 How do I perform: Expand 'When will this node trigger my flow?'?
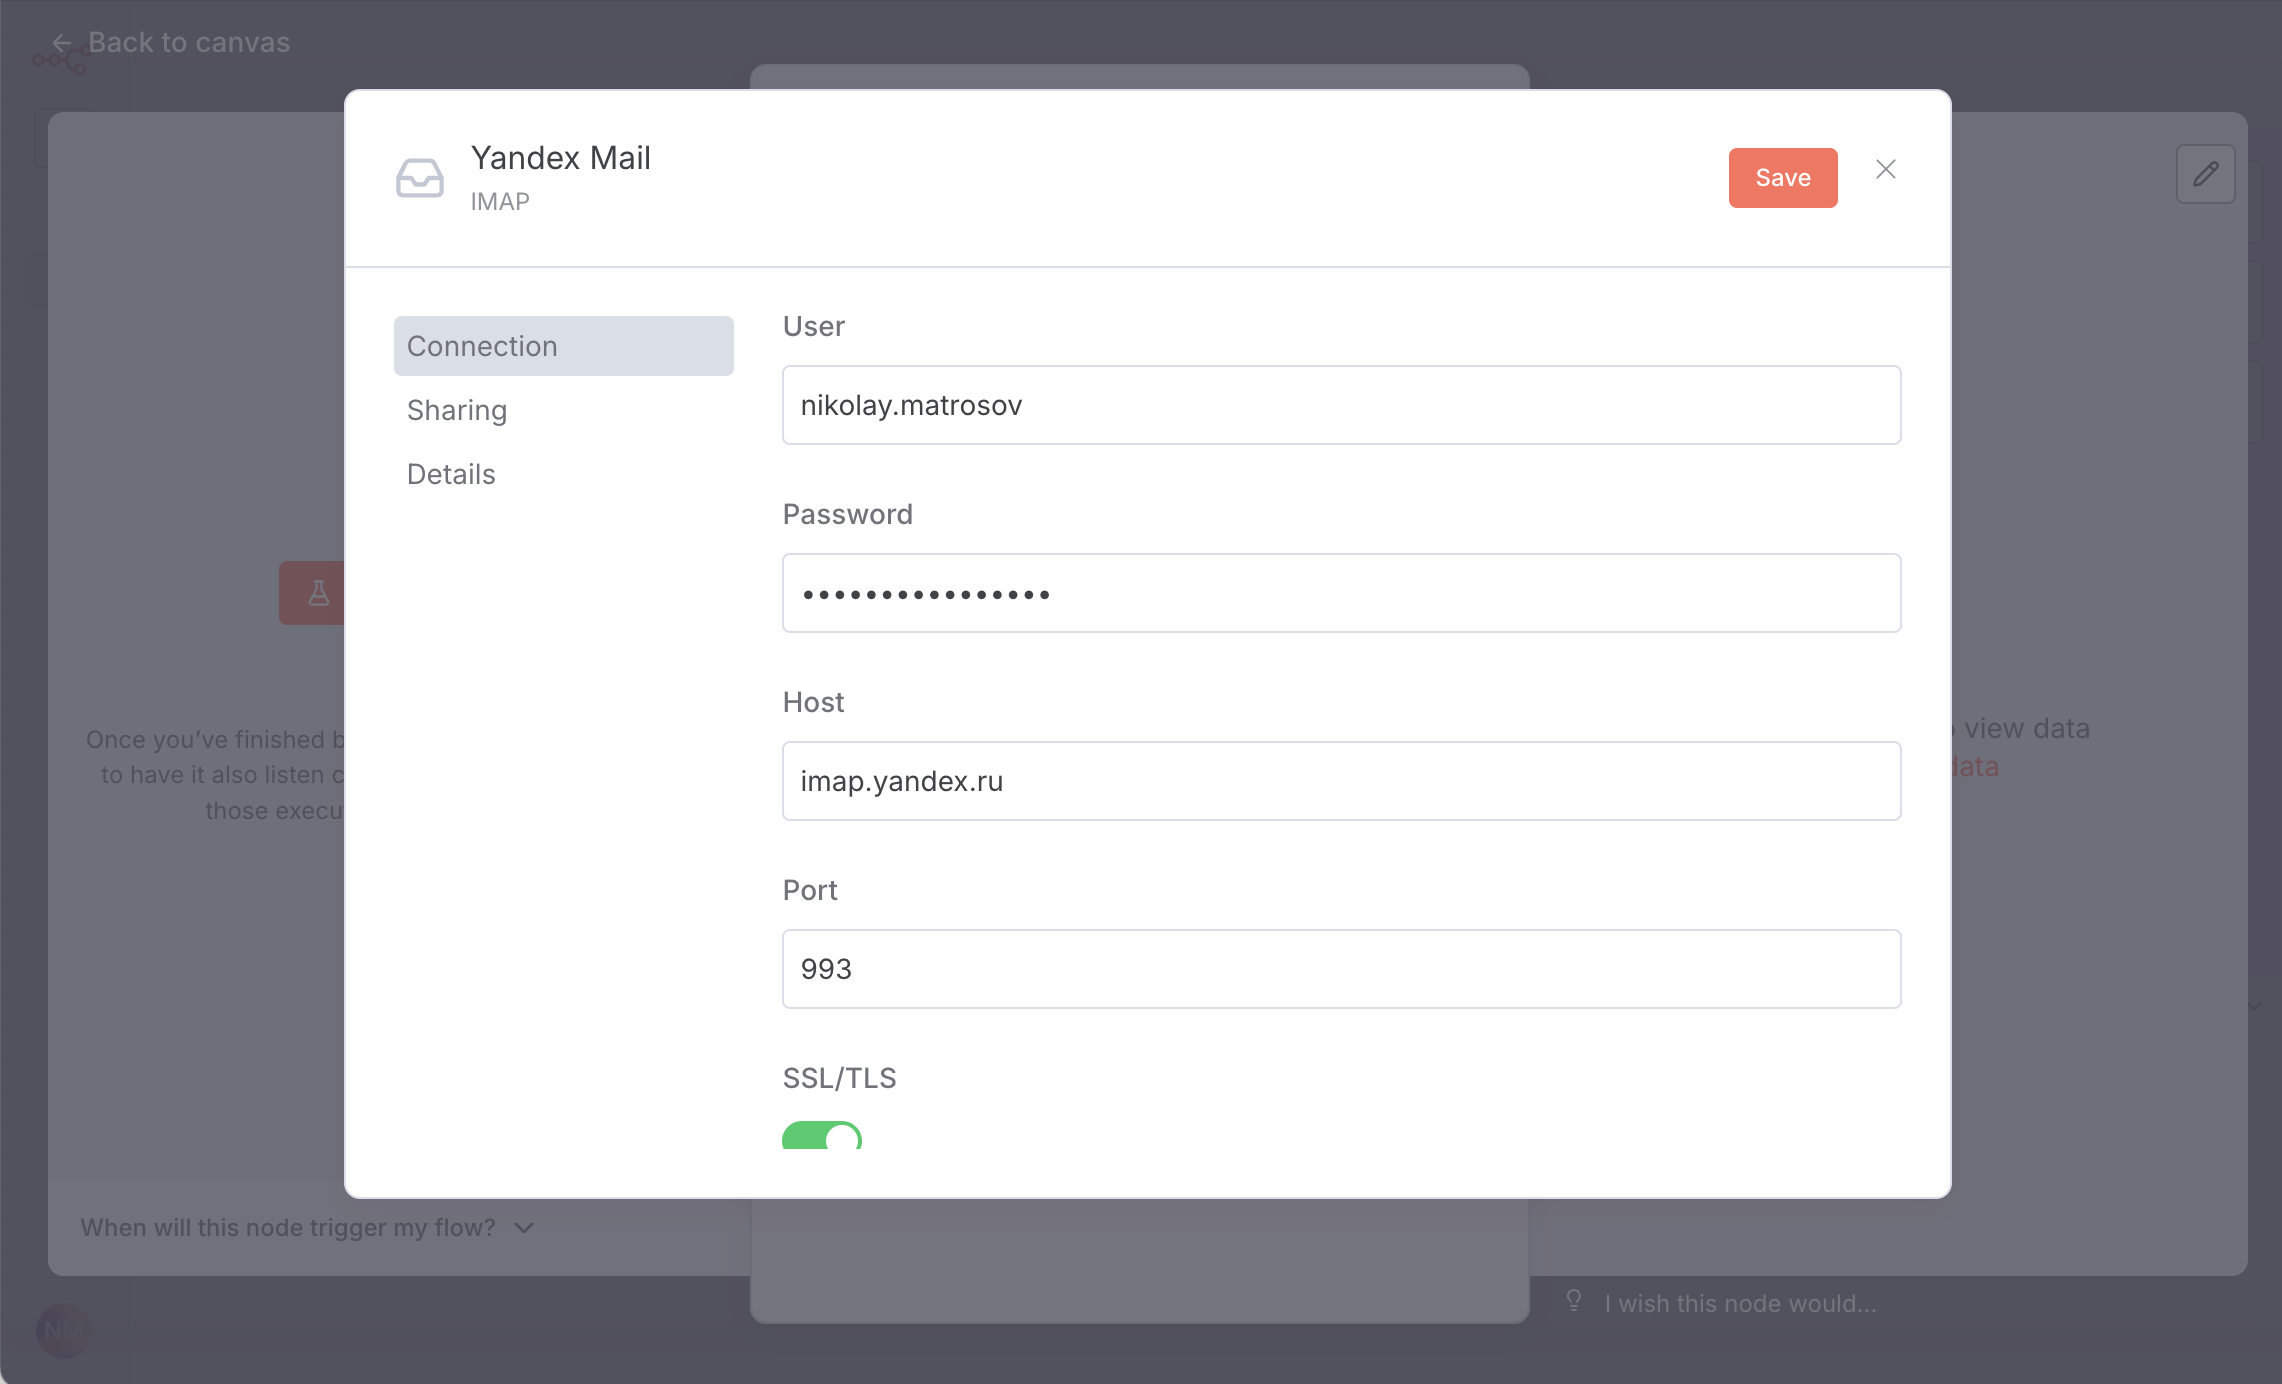pos(288,1227)
